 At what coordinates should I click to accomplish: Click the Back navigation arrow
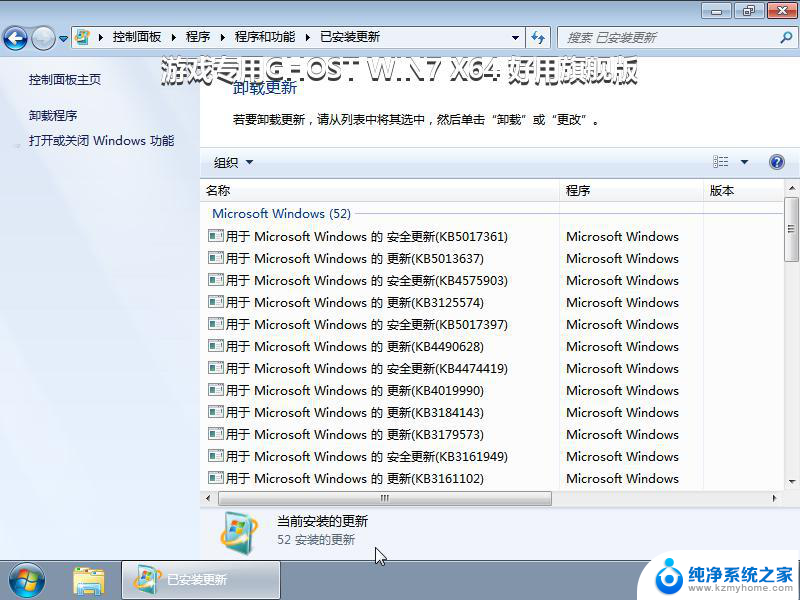15,38
